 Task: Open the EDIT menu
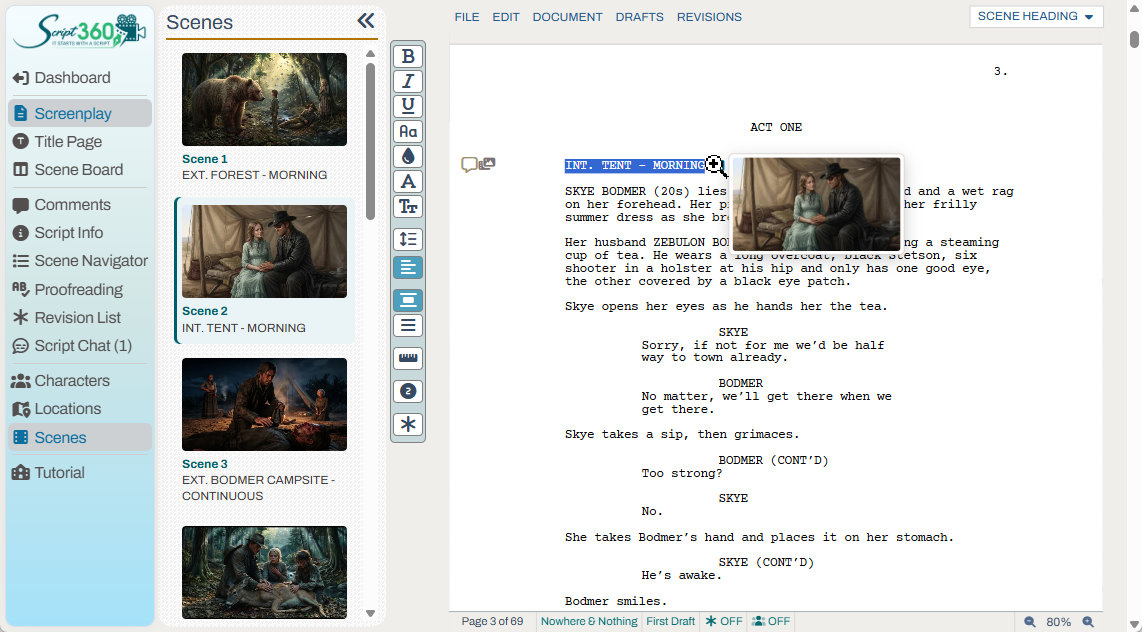point(505,17)
